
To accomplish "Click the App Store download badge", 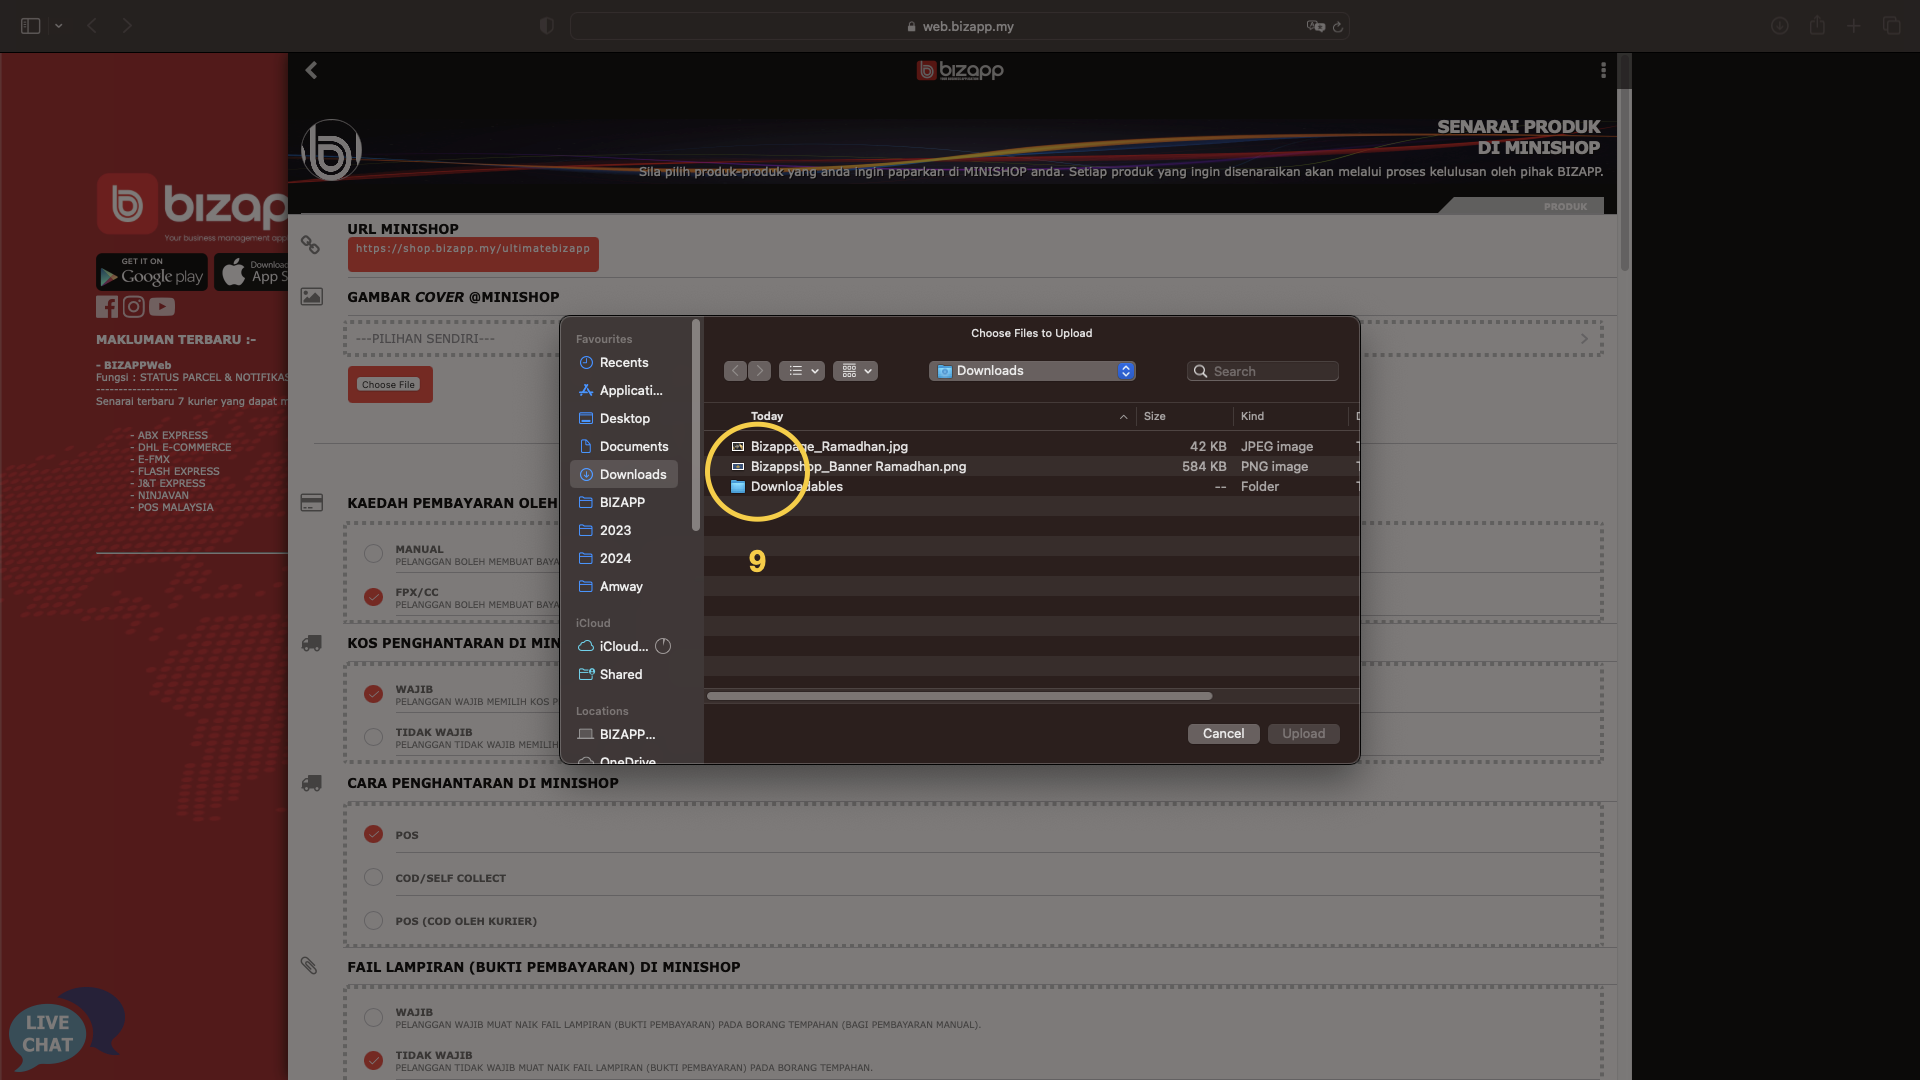I will (251, 272).
